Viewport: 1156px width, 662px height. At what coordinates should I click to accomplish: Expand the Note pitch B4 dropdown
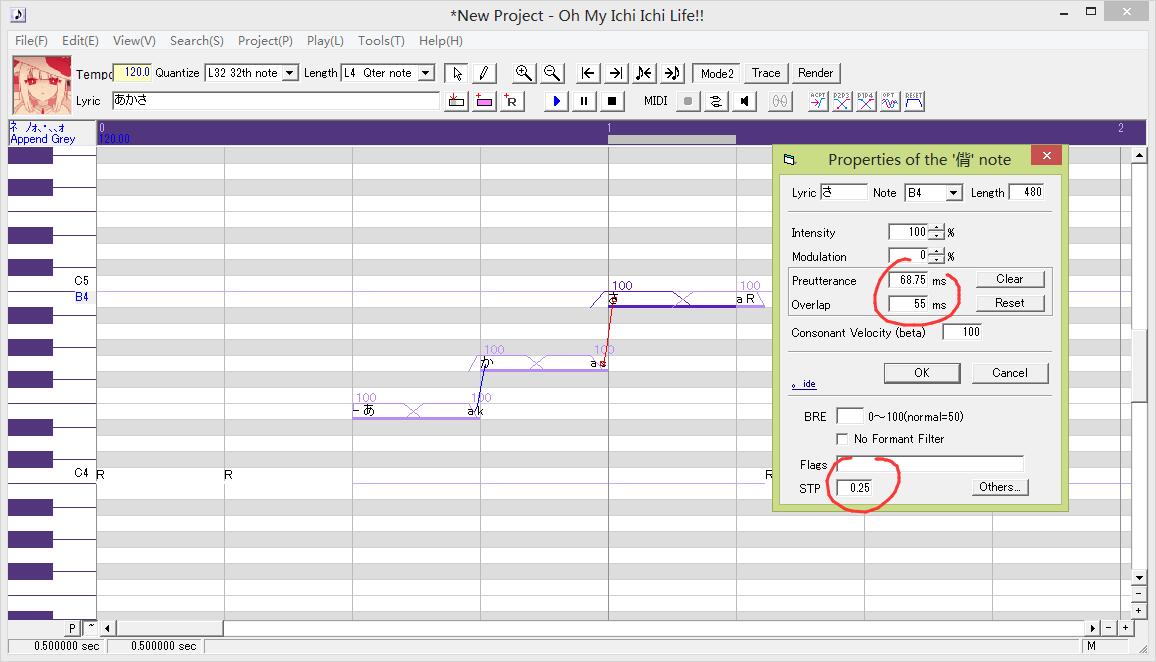953,193
